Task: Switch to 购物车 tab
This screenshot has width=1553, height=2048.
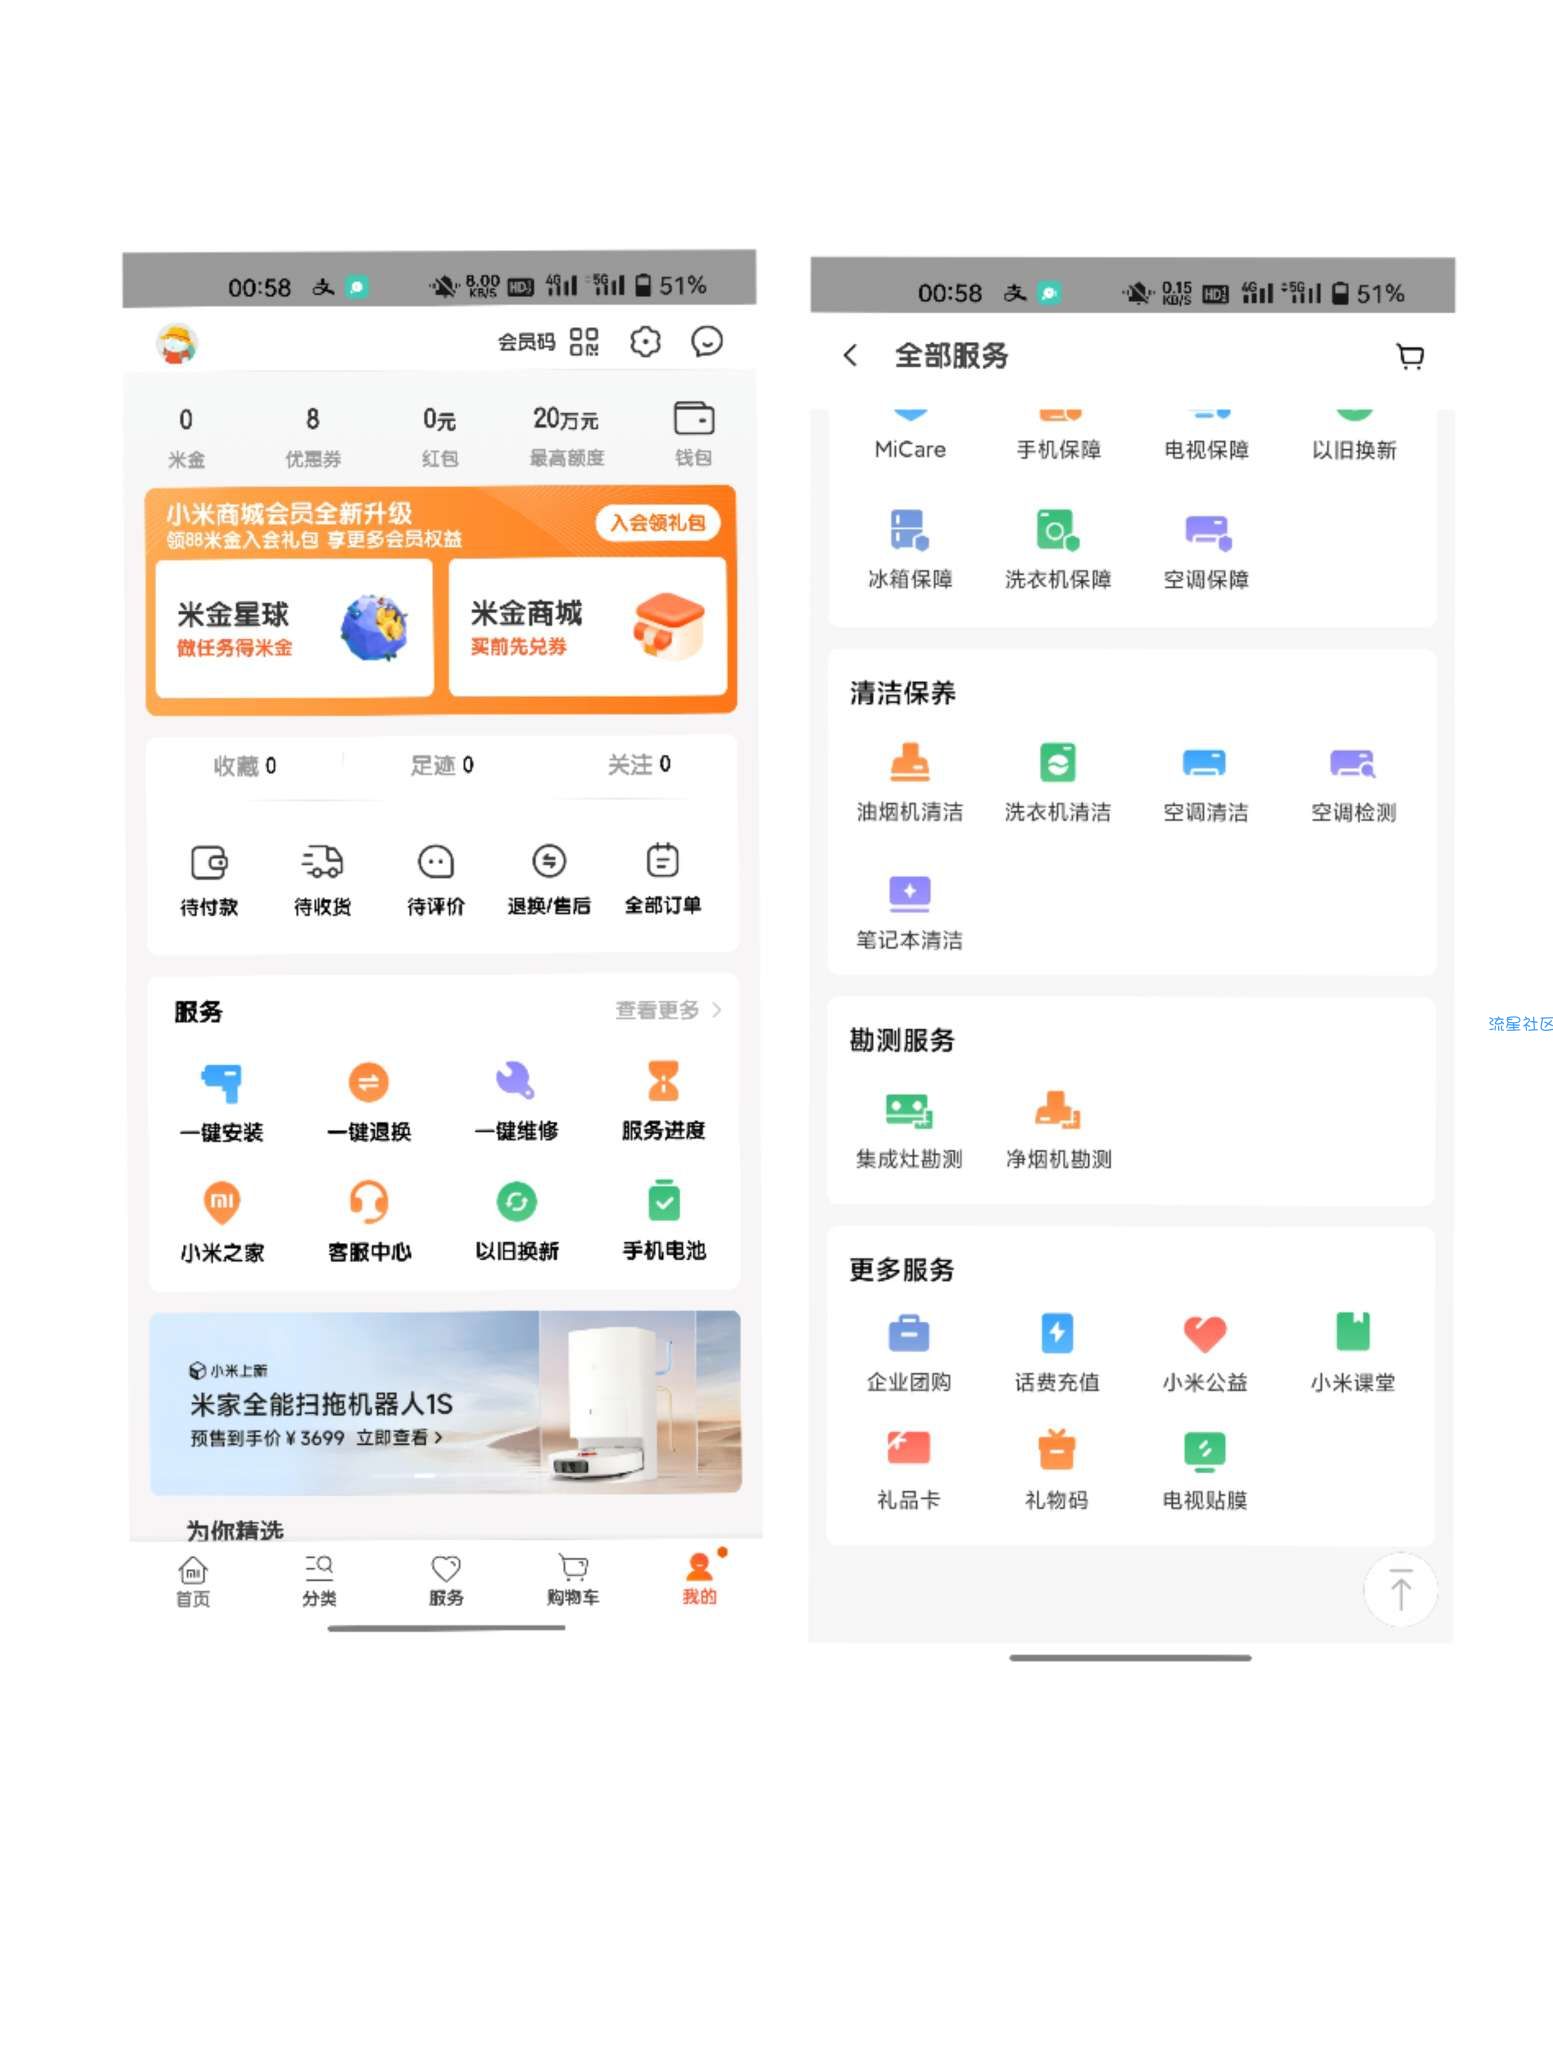Action: 573,1581
